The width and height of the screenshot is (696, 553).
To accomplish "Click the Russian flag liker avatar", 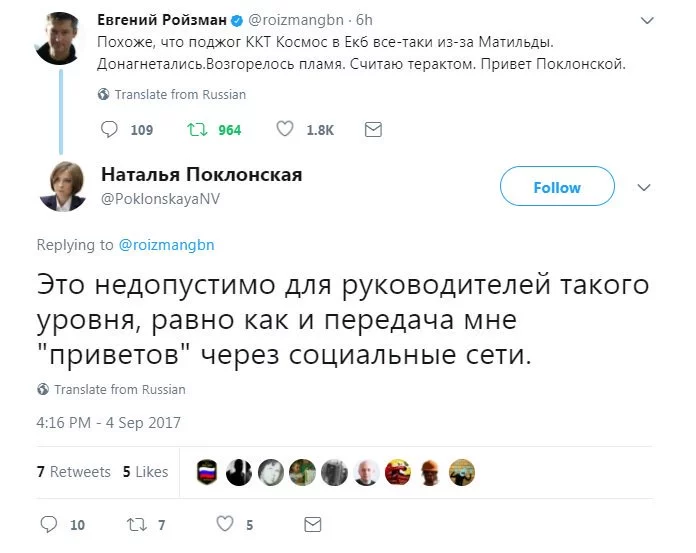I will coord(207,472).
